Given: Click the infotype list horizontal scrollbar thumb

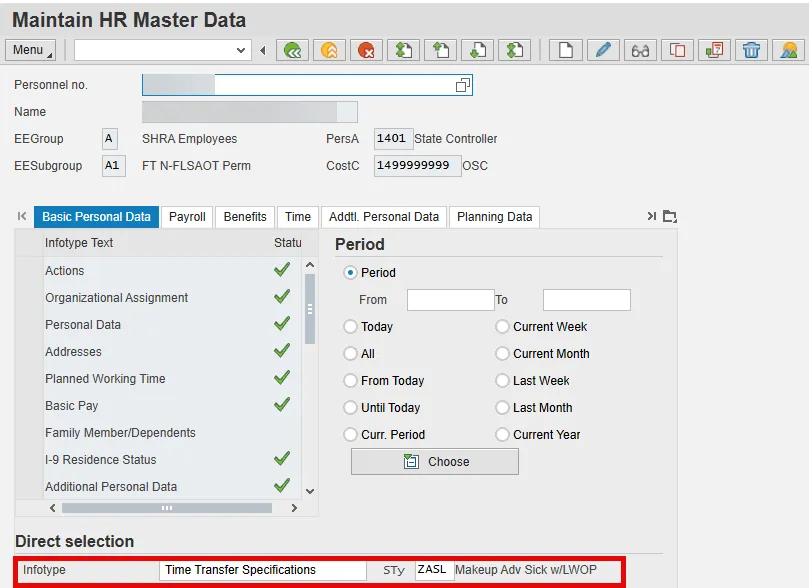Looking at the screenshot, I should [x=167, y=508].
